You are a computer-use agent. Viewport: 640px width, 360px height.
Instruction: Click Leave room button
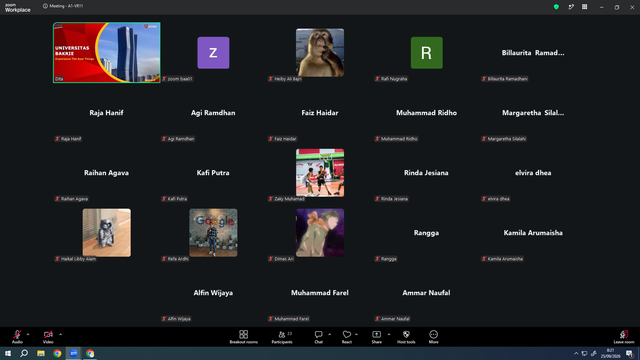pos(624,337)
